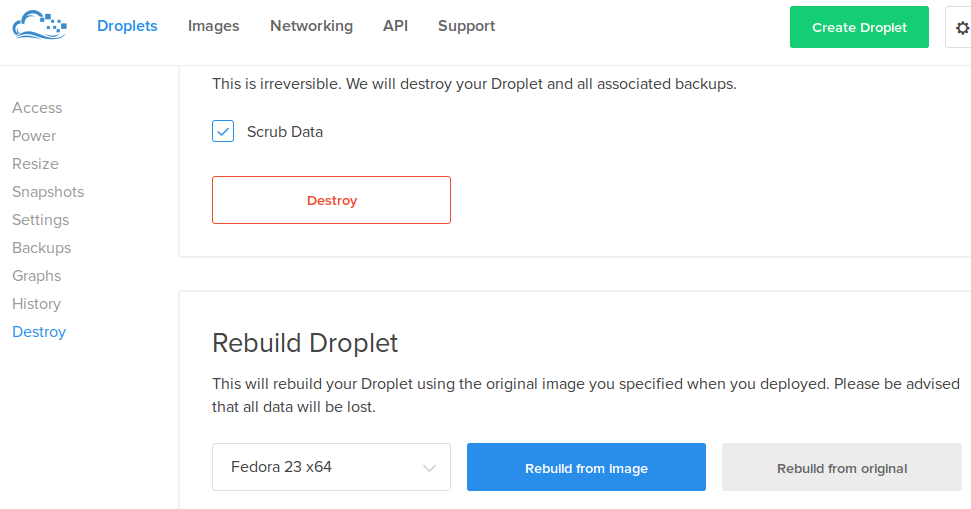Image resolution: width=971 pixels, height=509 pixels.
Task: Open Backups in the sidebar
Action: coord(41,248)
